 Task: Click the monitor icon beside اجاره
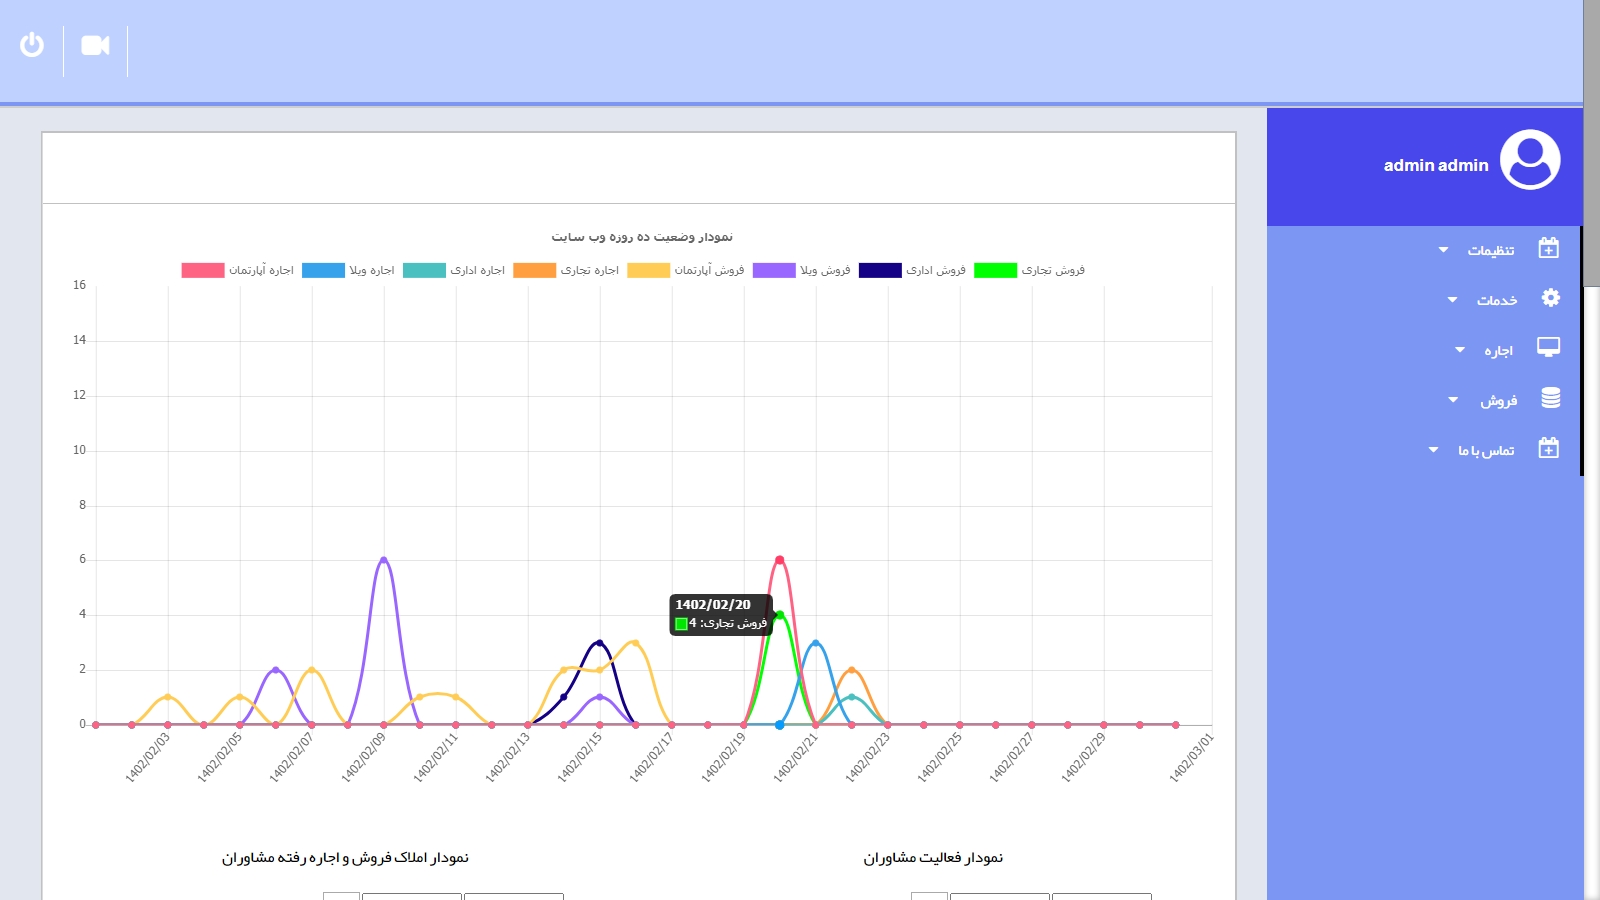click(x=1548, y=348)
